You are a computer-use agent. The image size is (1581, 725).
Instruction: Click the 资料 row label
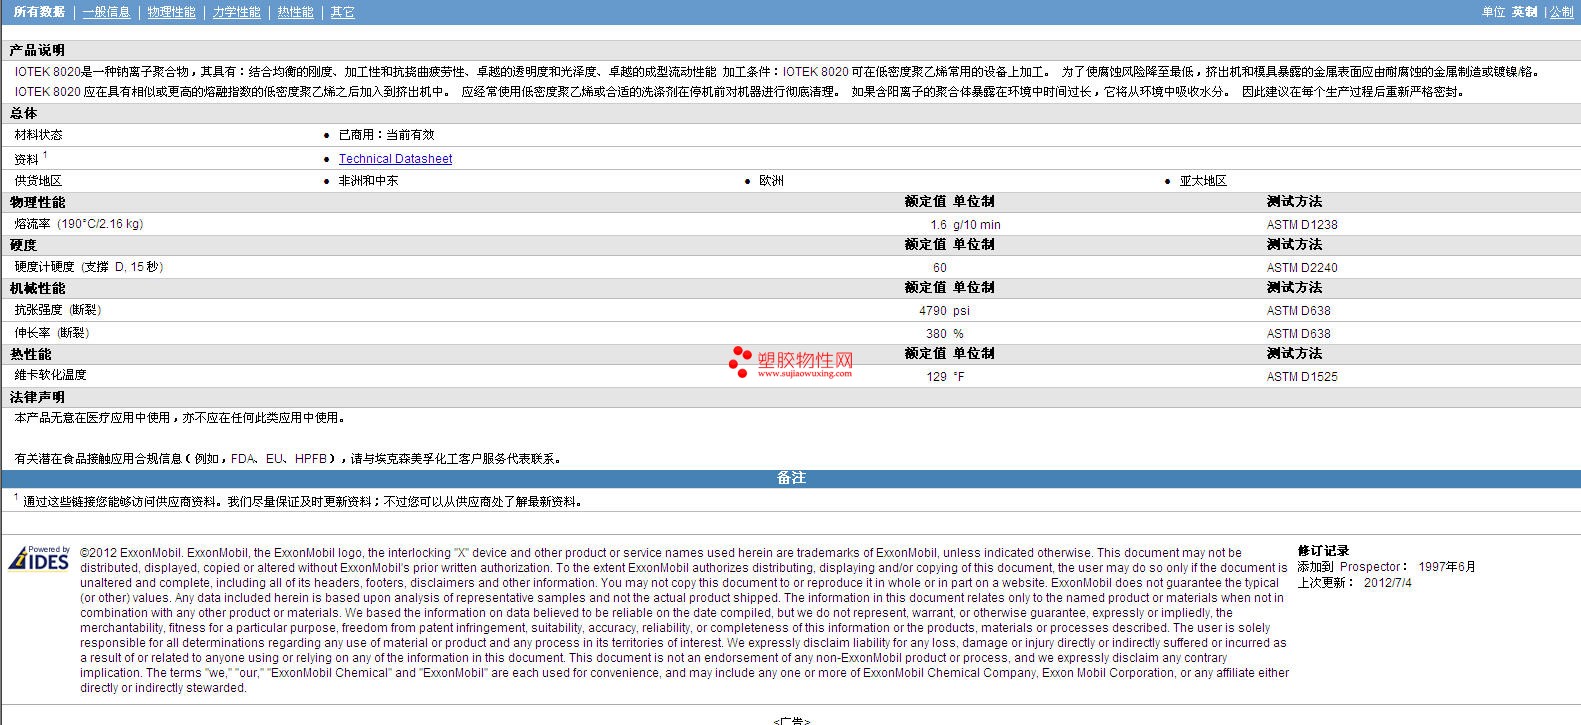(26, 159)
